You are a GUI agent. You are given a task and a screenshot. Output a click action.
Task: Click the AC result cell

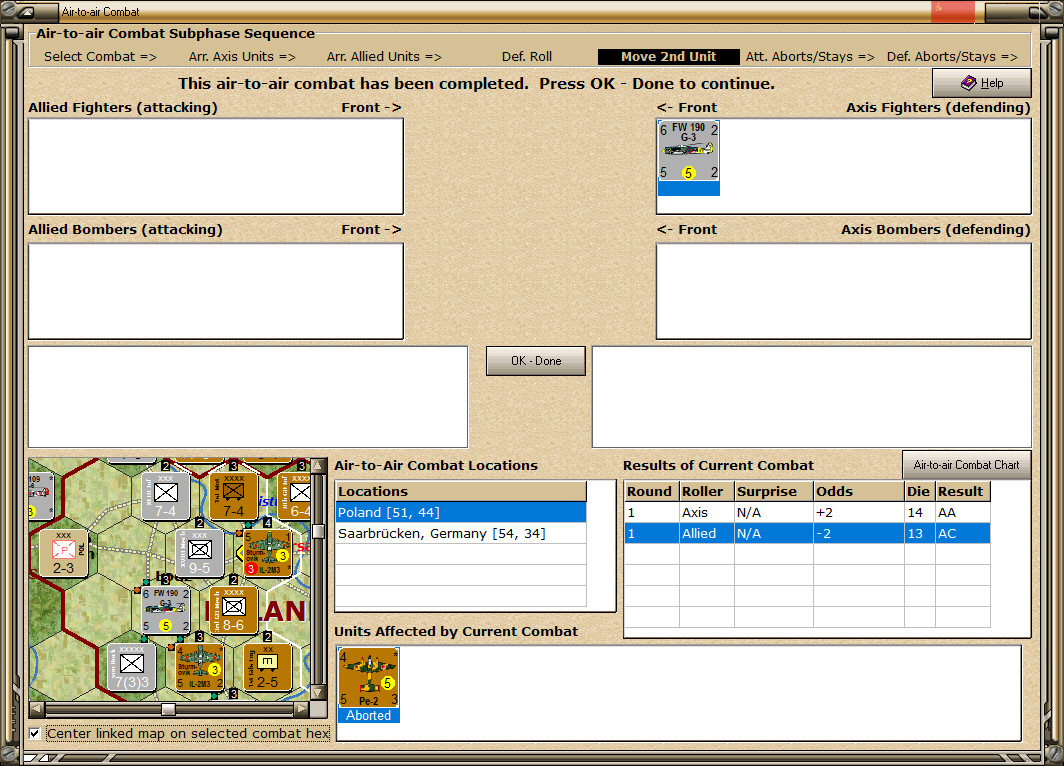tap(962, 533)
